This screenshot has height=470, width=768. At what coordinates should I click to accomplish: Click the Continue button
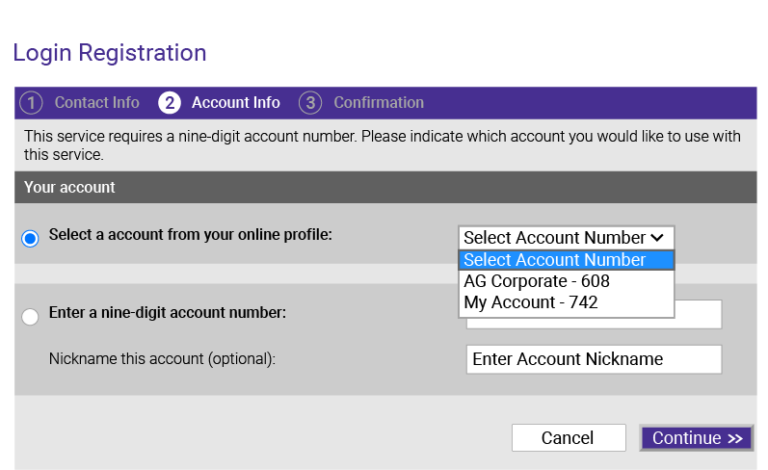tap(696, 438)
